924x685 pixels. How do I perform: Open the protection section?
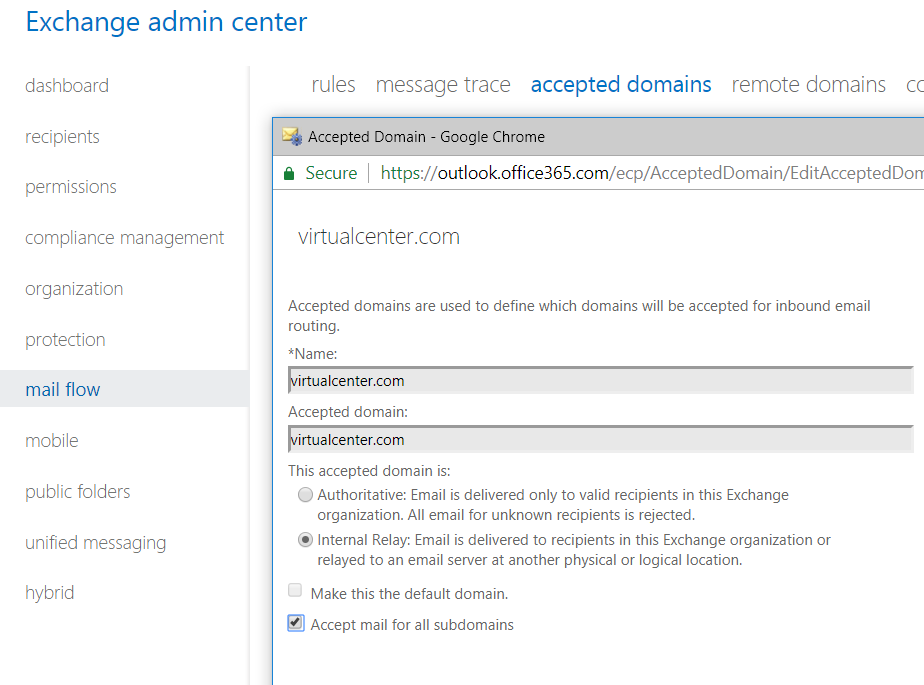point(65,340)
